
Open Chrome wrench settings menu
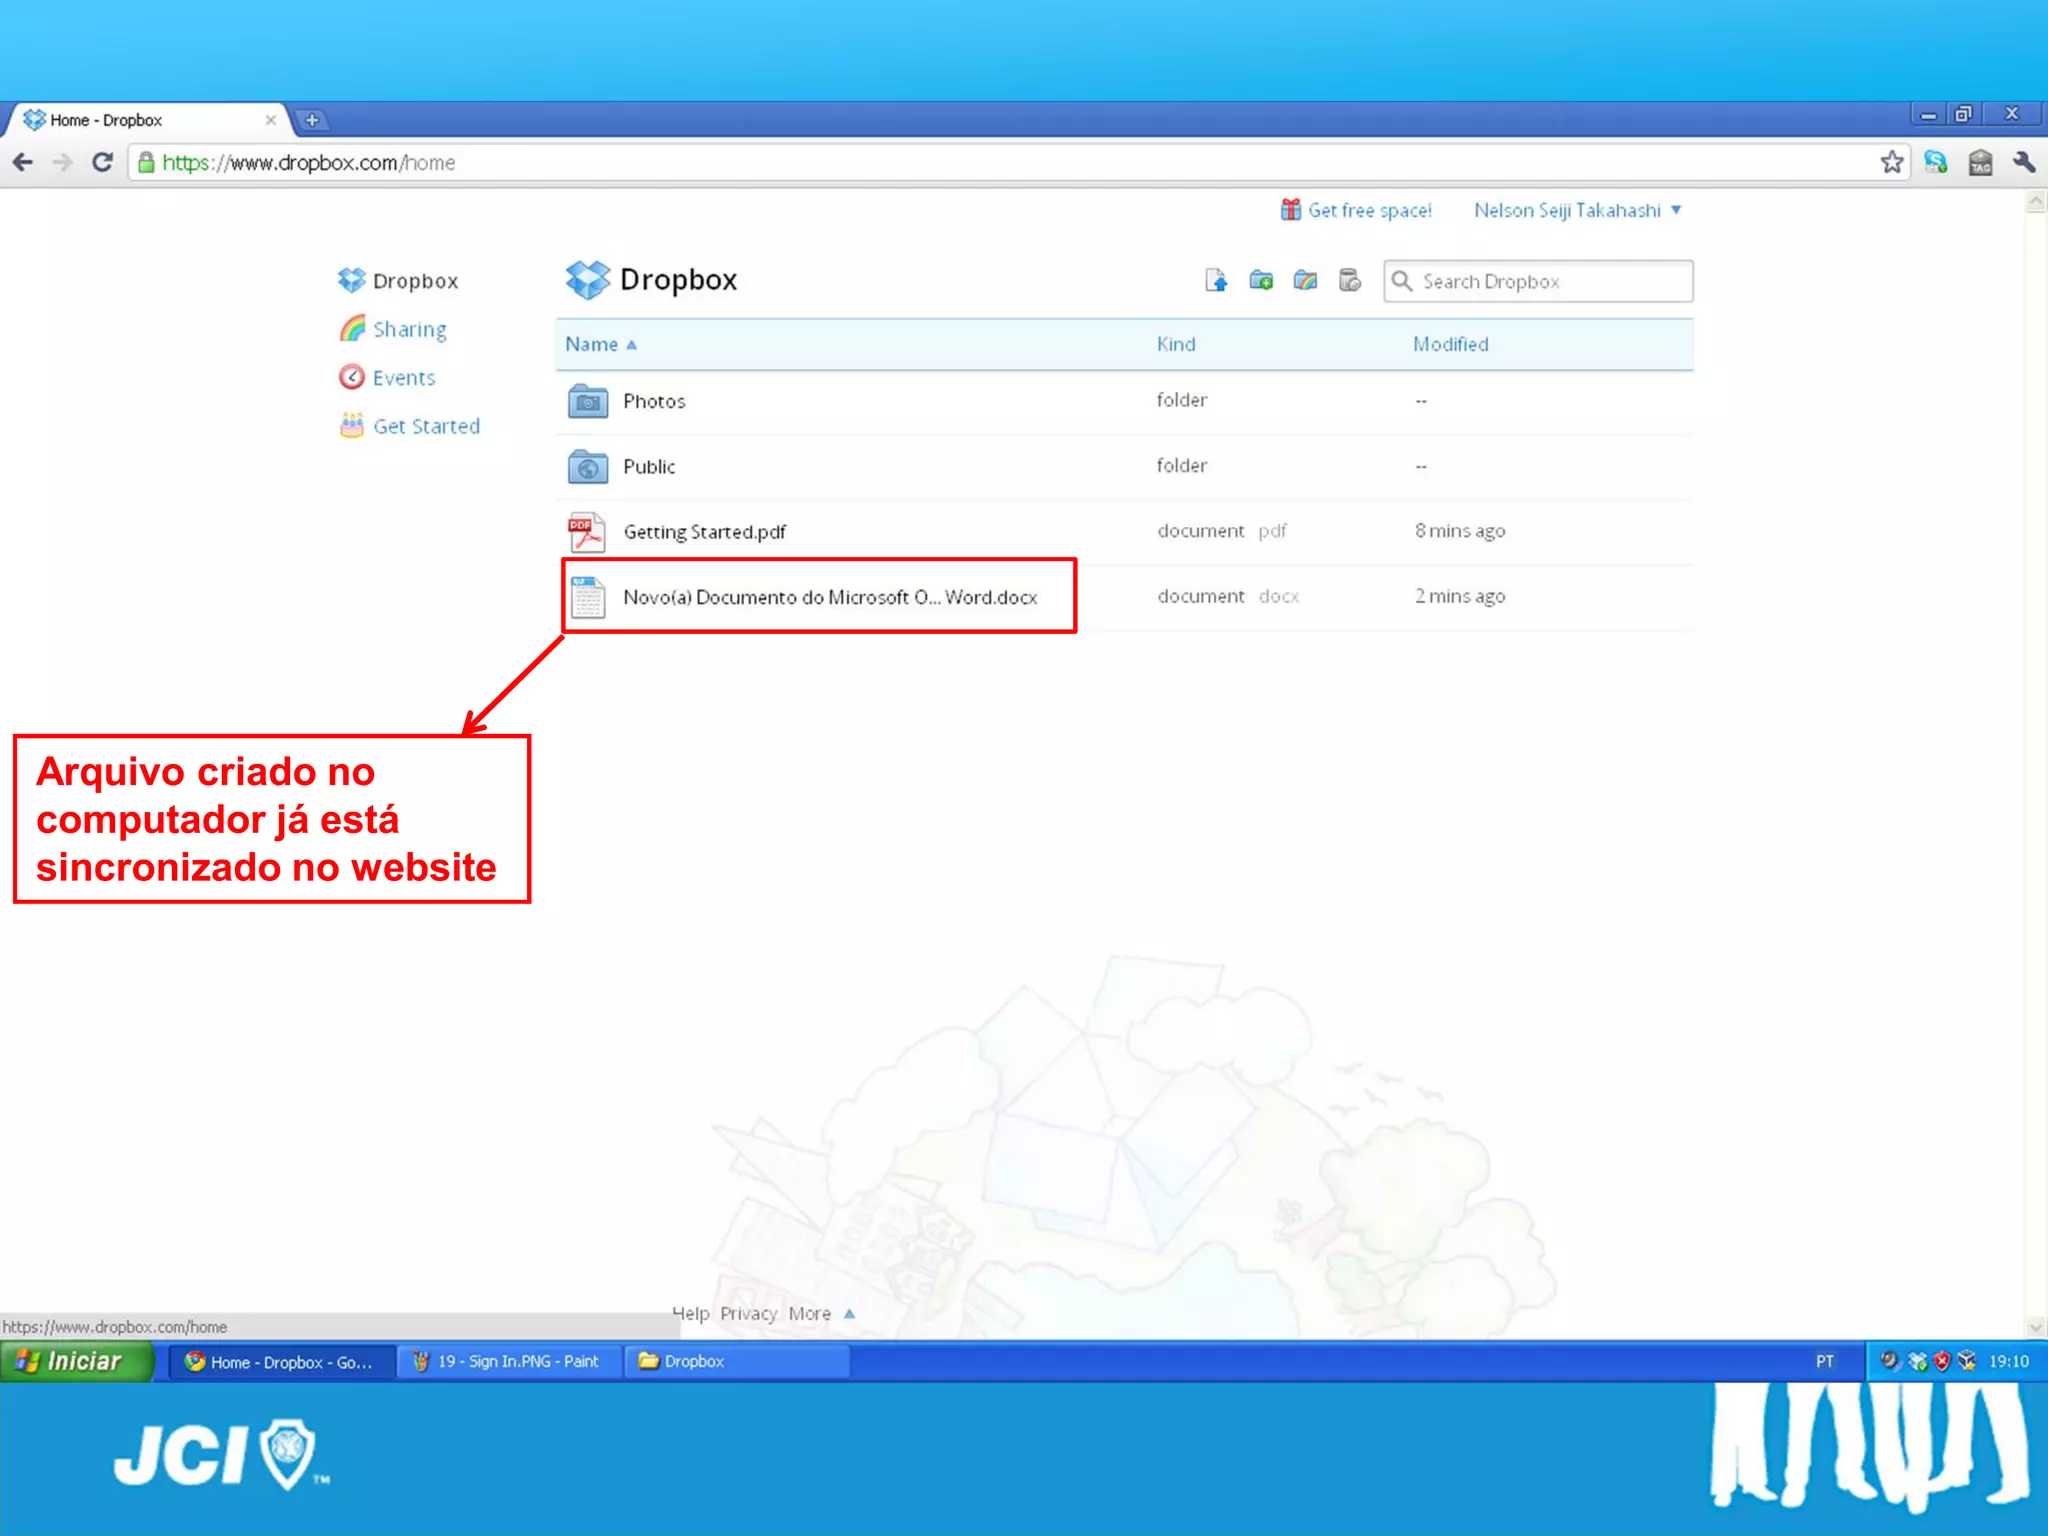coord(2024,162)
